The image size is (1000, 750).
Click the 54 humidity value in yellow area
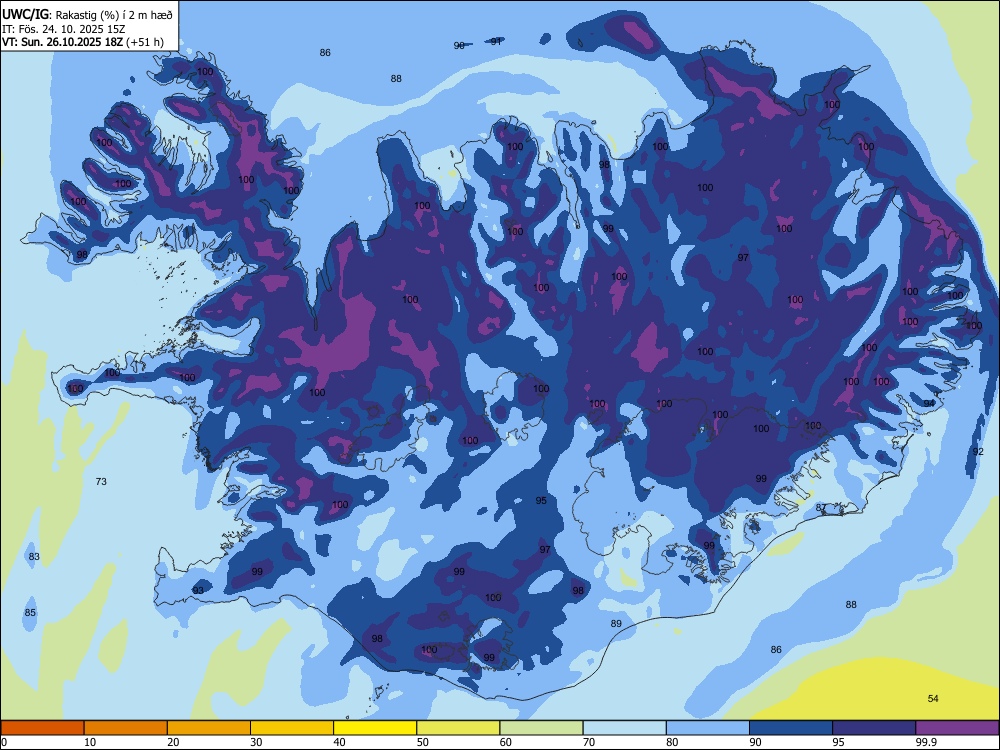pos(933,698)
